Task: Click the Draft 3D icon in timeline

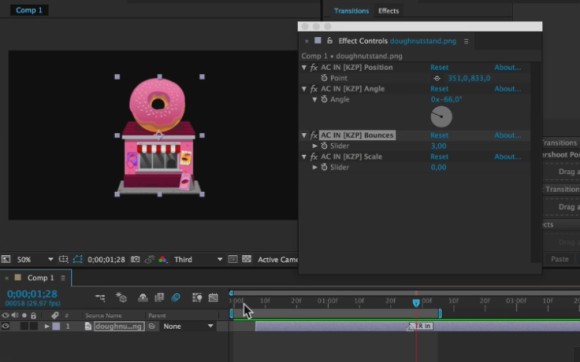Action: tap(121, 298)
